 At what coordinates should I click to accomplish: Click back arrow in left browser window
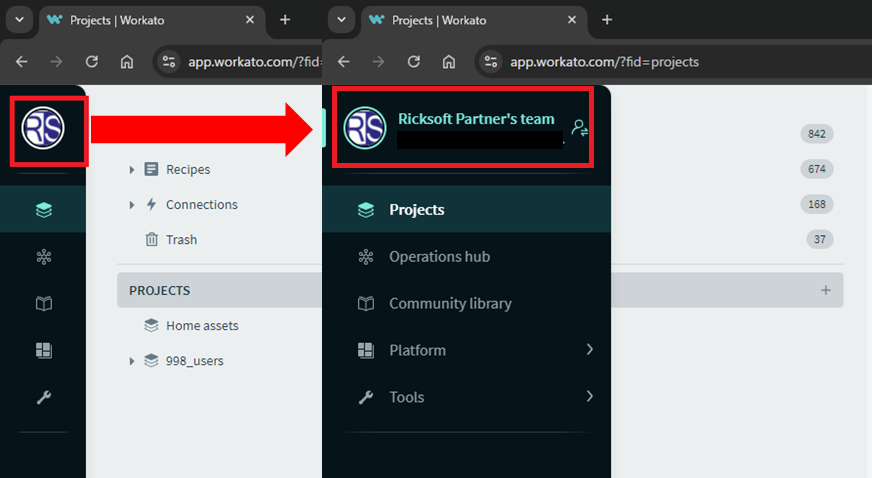pos(22,62)
